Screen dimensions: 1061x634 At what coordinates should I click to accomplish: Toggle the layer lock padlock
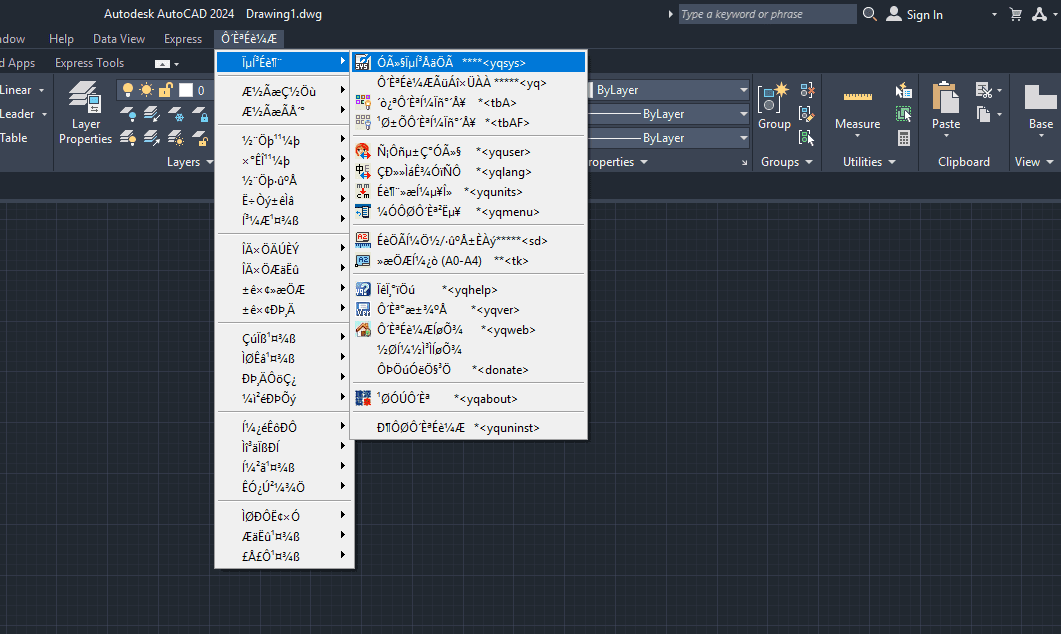pos(165,91)
